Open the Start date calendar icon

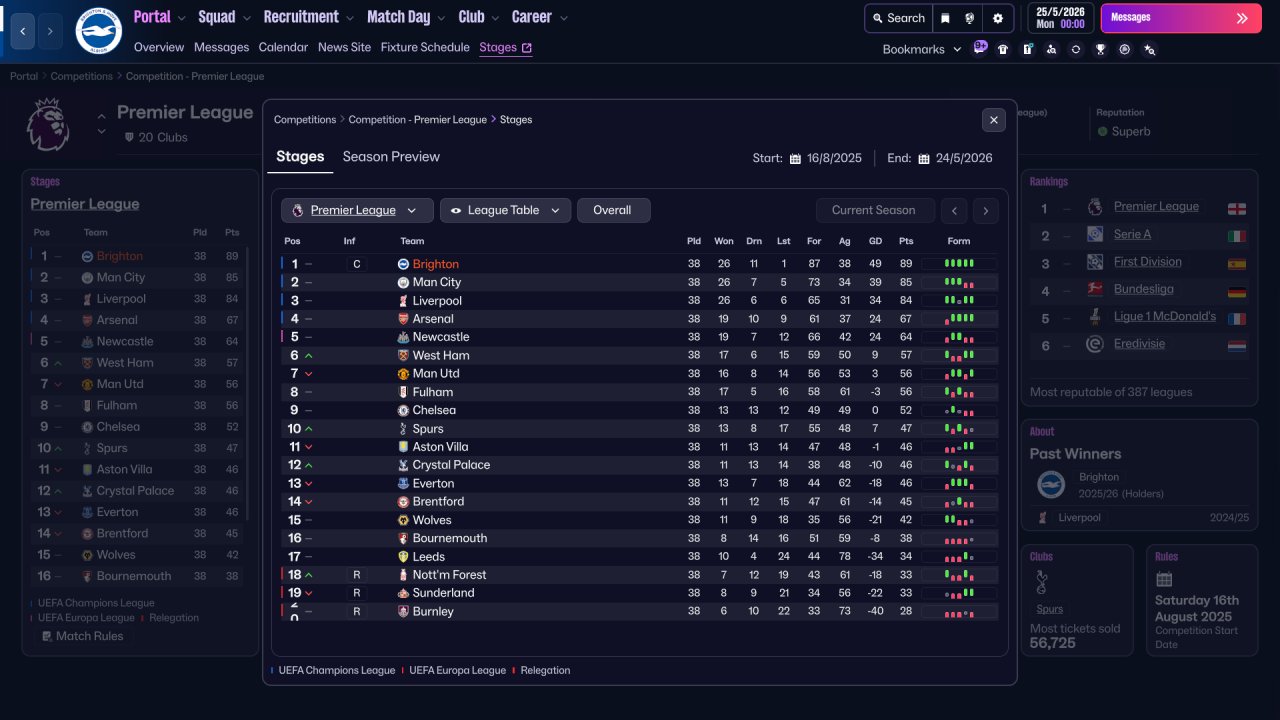795,158
